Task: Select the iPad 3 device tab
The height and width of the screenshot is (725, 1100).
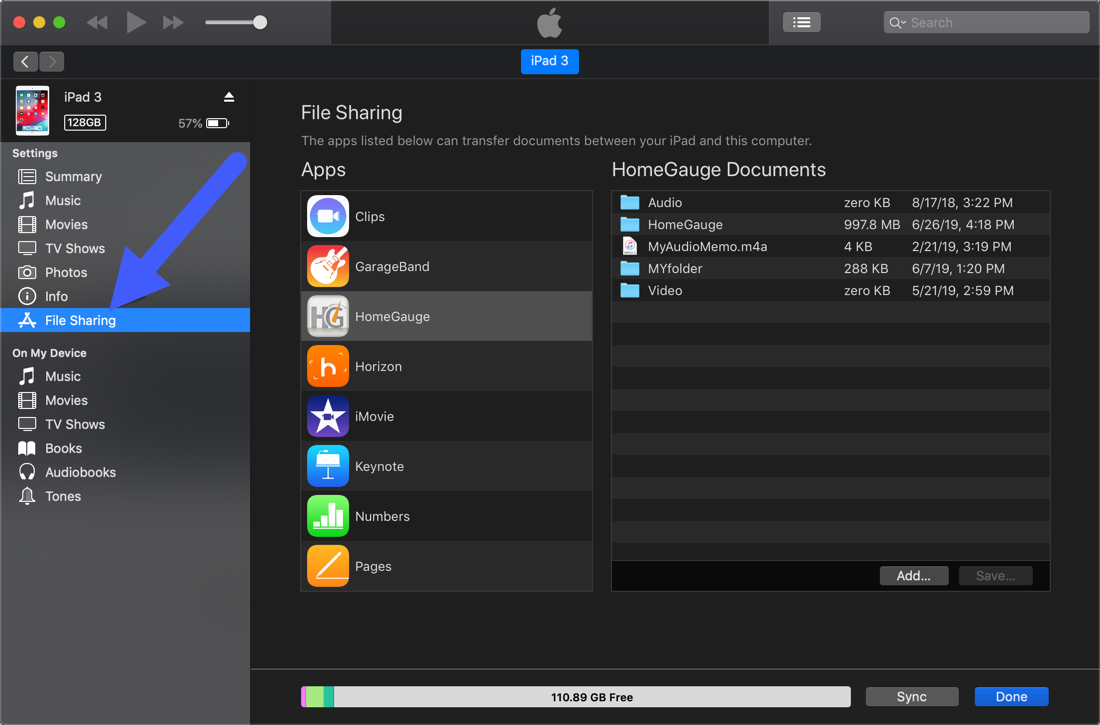Action: pos(549,61)
